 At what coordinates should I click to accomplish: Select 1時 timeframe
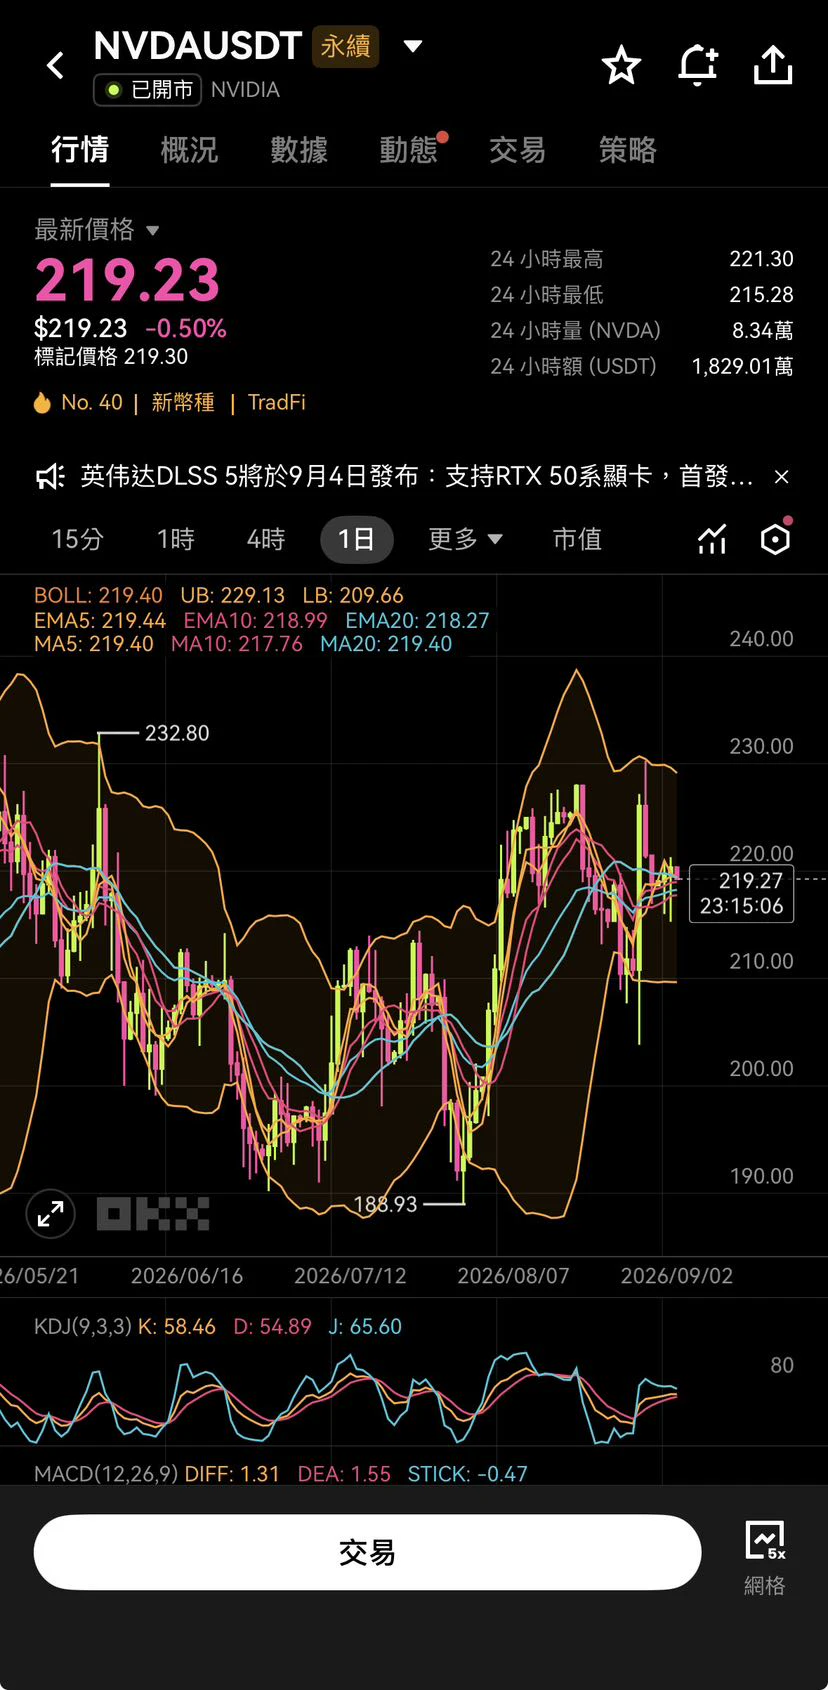coord(176,539)
